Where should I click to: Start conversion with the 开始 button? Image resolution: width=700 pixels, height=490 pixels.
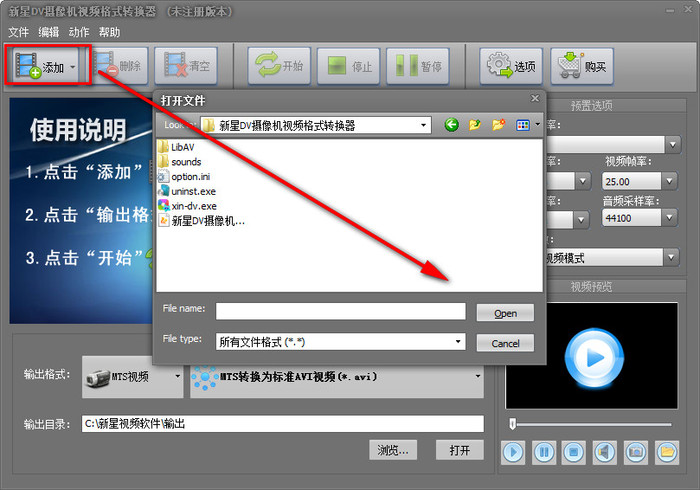tap(279, 66)
